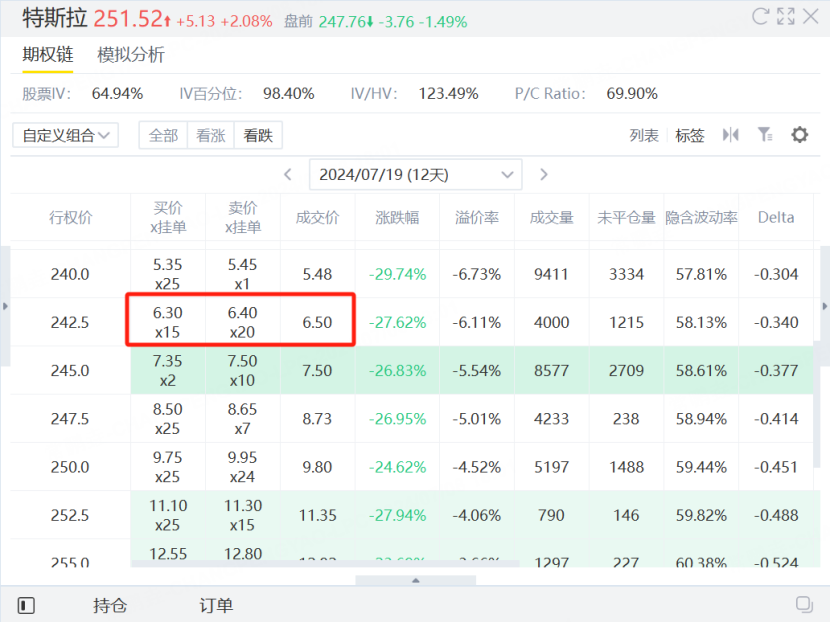This screenshot has height=623, width=830.
Task: Click the horizontal scrollbar under the table
Action: tap(325, 564)
